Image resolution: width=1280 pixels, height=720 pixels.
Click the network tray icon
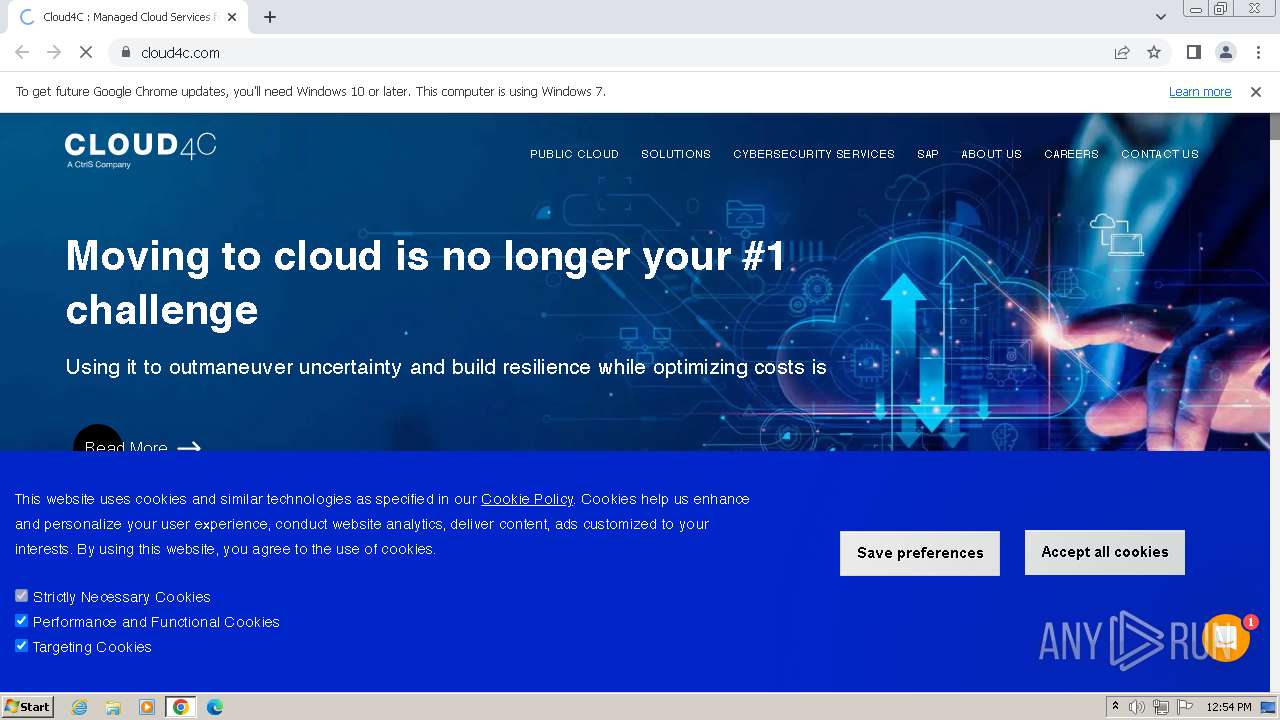(1161, 707)
